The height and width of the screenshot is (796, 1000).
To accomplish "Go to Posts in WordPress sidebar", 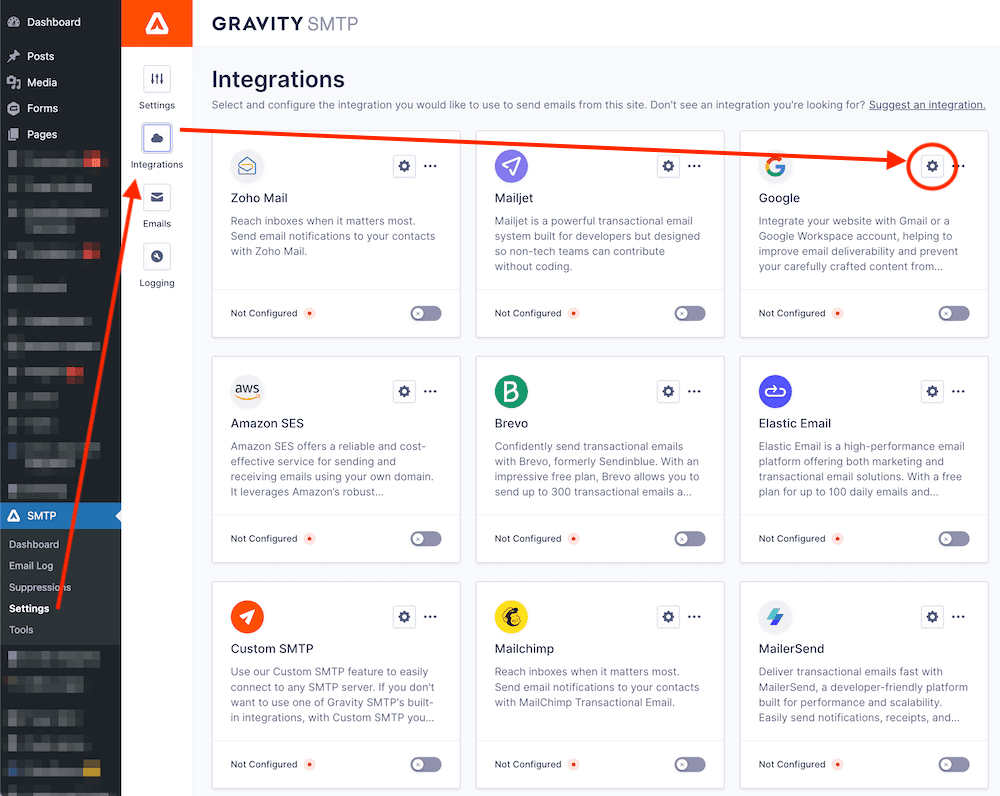I will click(40, 56).
